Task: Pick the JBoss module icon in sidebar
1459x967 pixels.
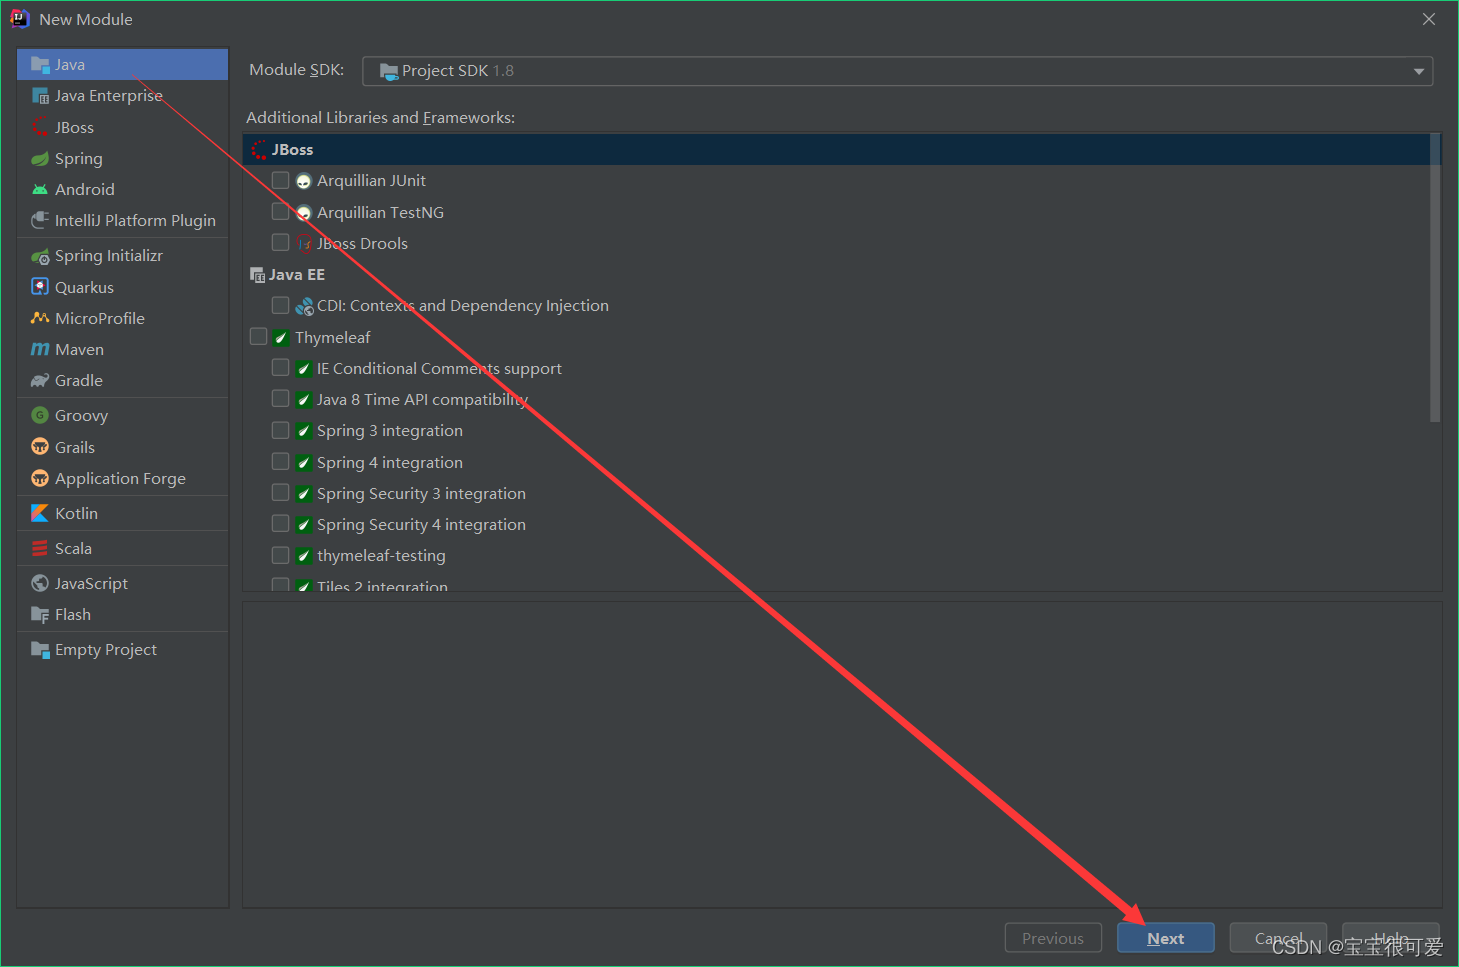Action: tap(40, 127)
